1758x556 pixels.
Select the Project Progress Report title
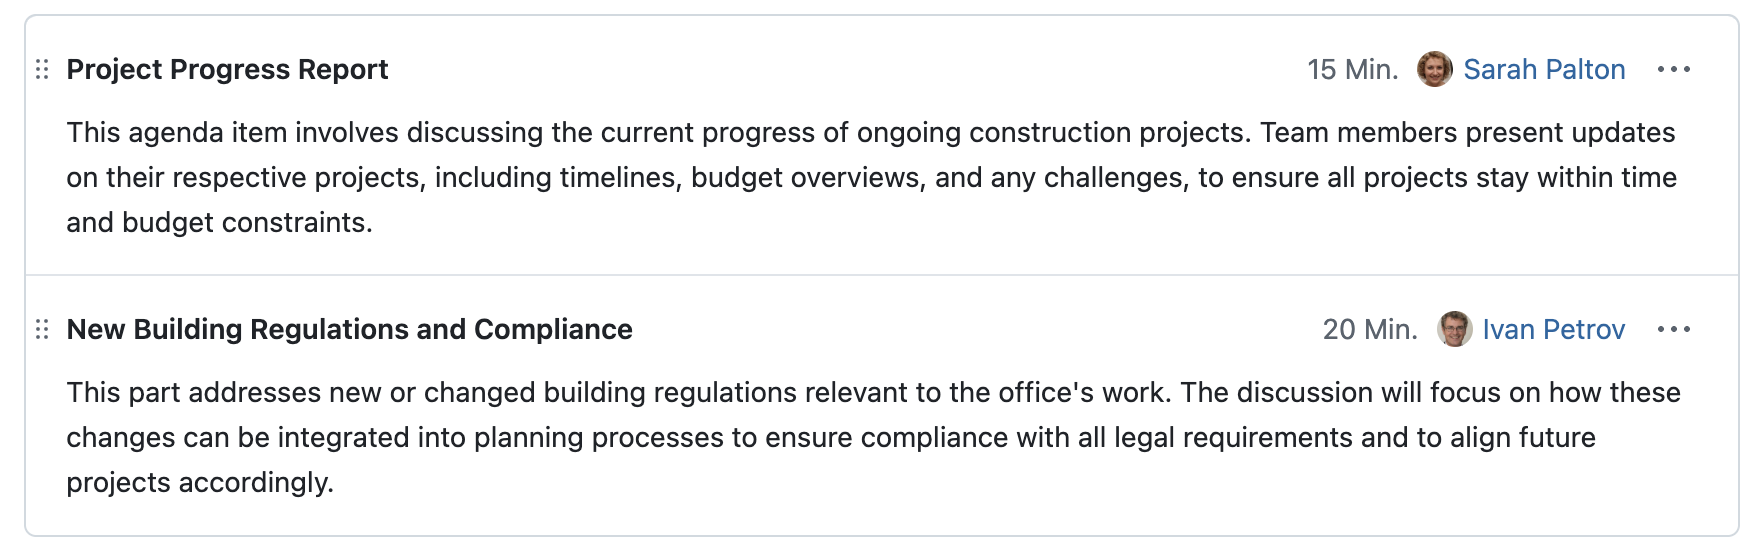tap(227, 69)
